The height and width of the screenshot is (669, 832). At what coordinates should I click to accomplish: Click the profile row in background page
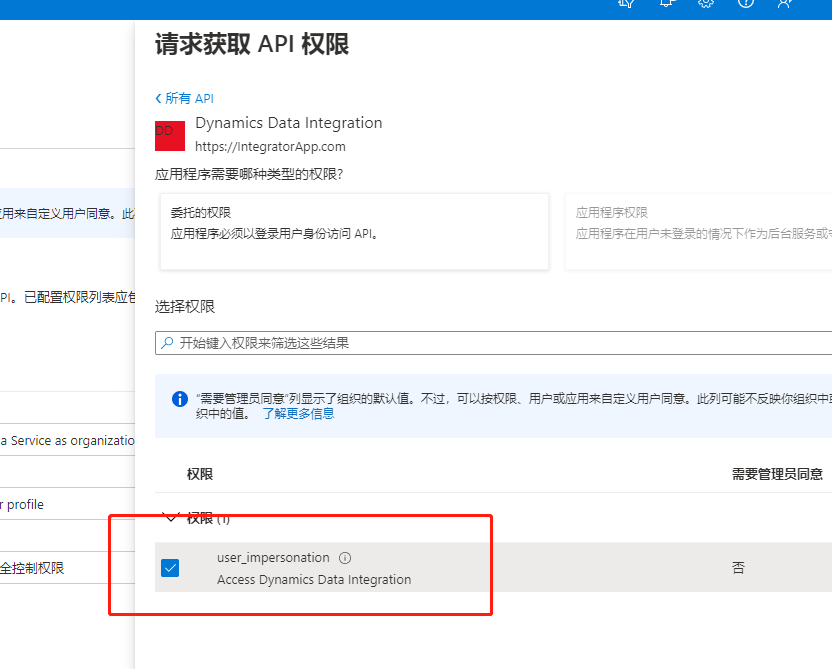(x=67, y=504)
